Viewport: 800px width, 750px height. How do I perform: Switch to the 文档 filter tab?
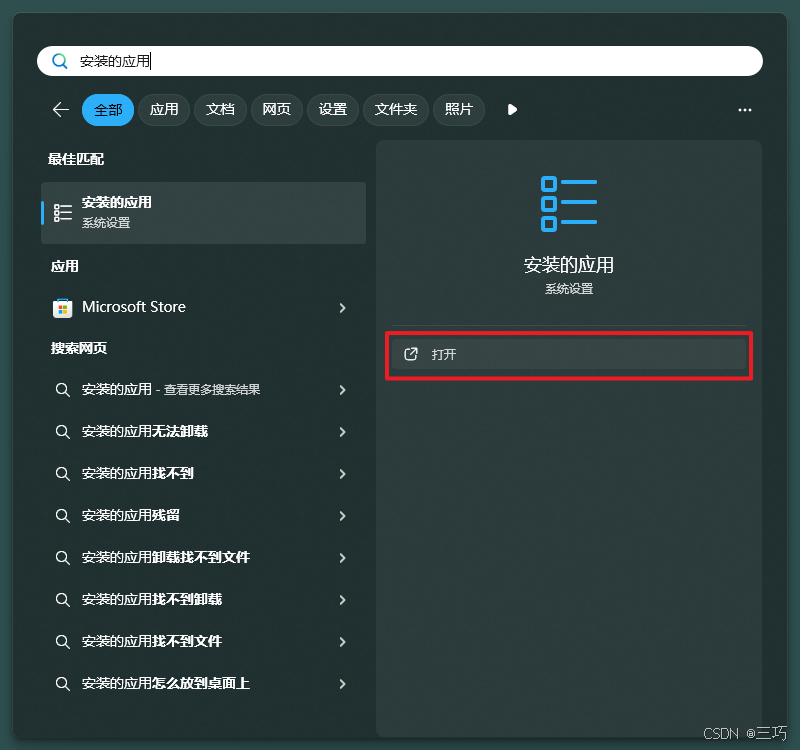tap(220, 110)
